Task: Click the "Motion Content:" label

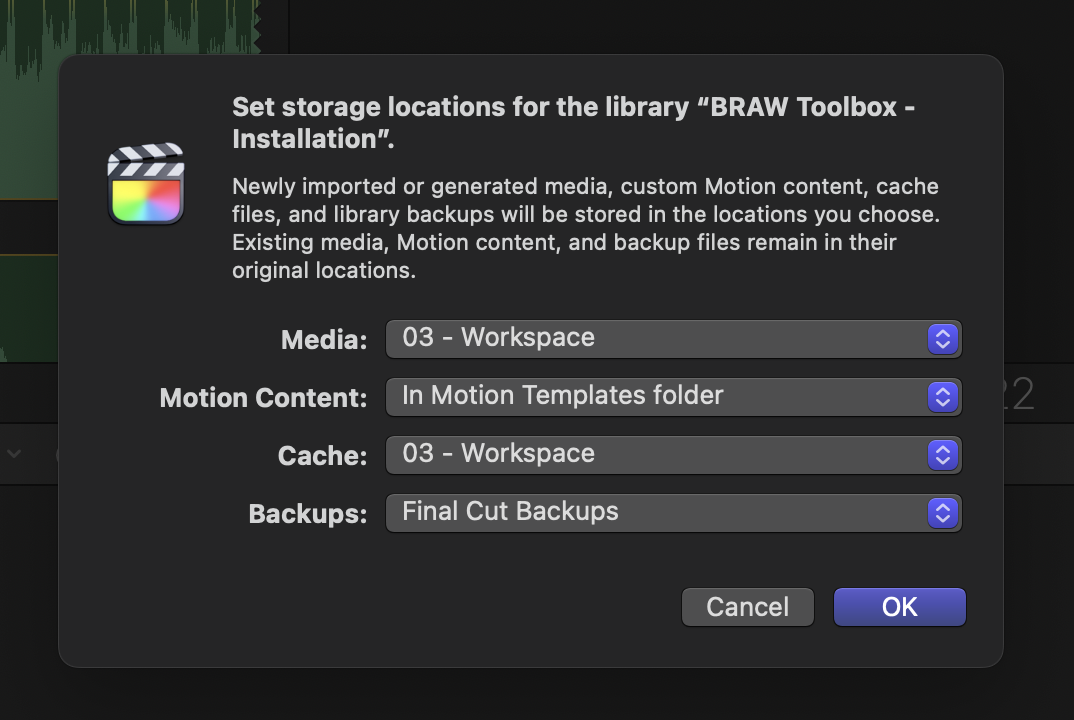Action: tap(264, 398)
